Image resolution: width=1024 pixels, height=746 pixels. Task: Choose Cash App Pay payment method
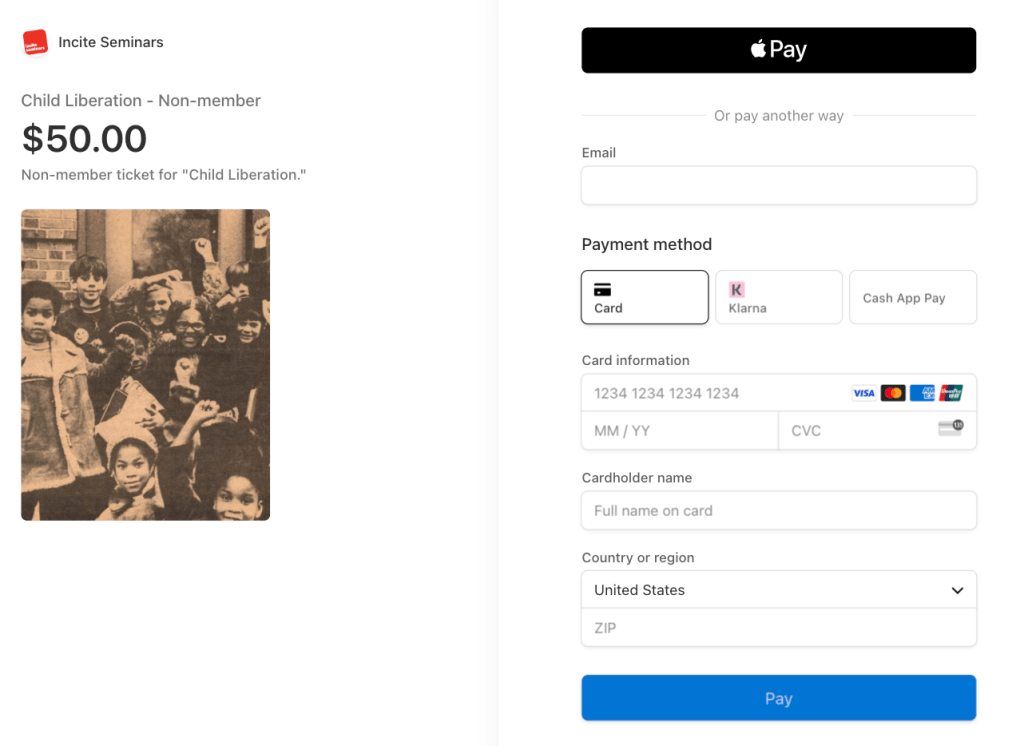pos(912,298)
